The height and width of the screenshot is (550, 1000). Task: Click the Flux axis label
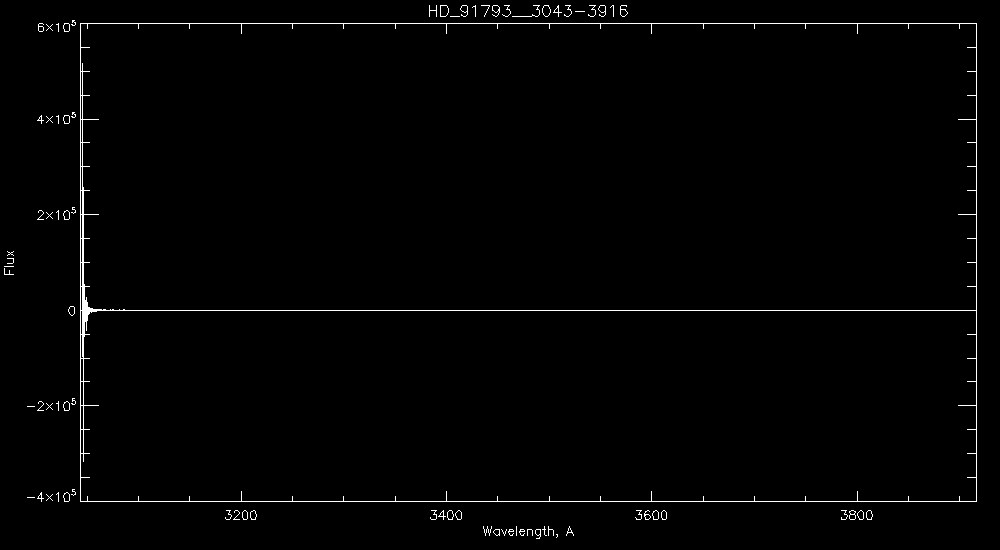tap(9, 262)
